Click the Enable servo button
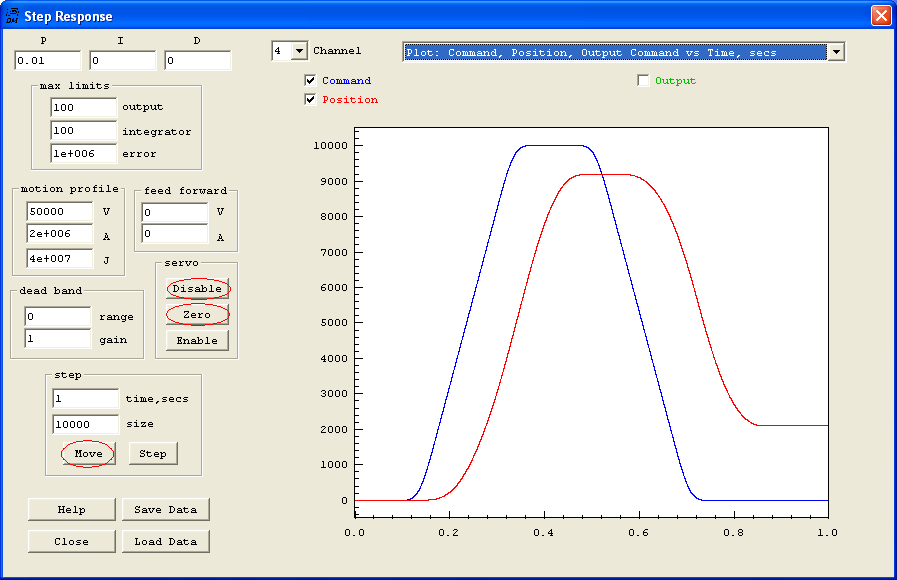This screenshot has width=897, height=580. click(197, 341)
